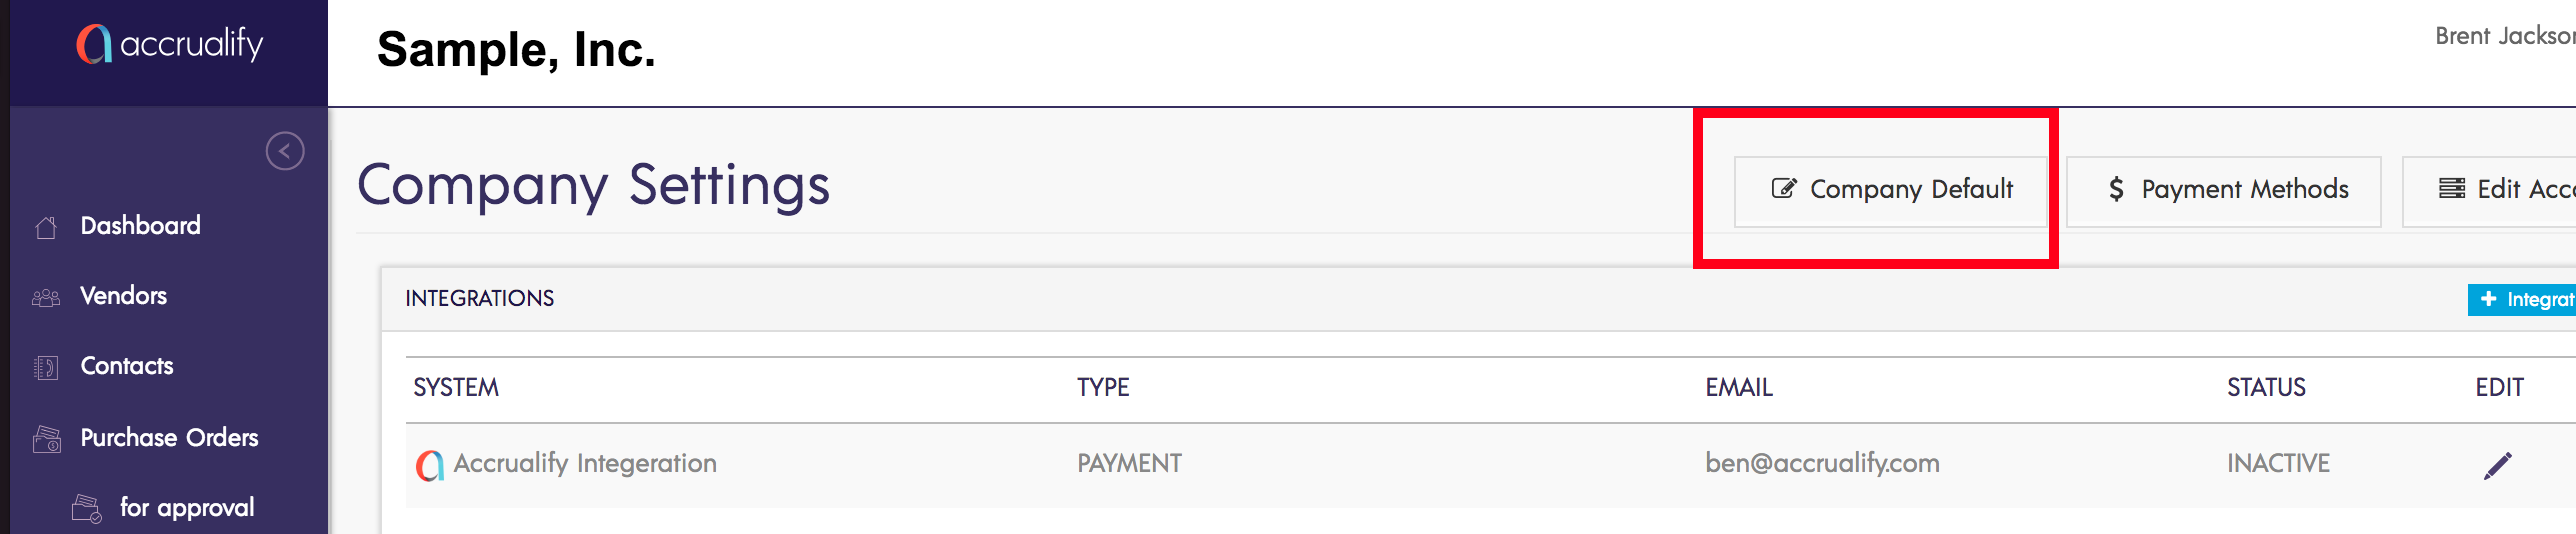Screen dimensions: 2576x534
Task: Click the Company Default button
Action: [1891, 190]
